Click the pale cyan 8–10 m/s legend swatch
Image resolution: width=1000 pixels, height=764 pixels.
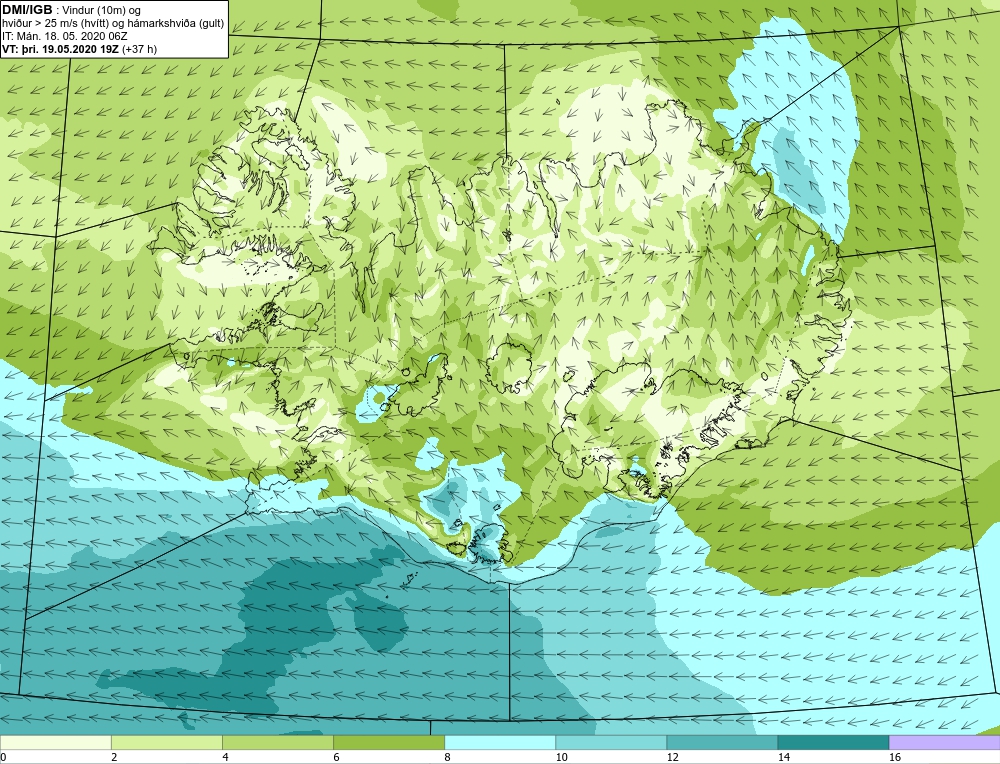[x=499, y=742]
